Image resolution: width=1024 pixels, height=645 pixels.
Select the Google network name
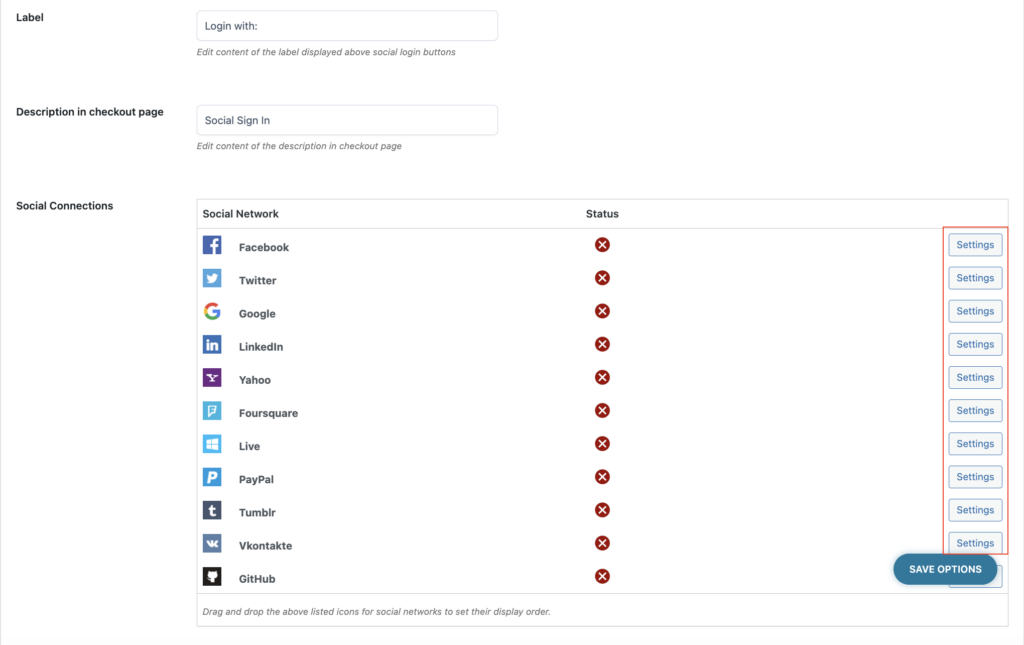(x=257, y=314)
